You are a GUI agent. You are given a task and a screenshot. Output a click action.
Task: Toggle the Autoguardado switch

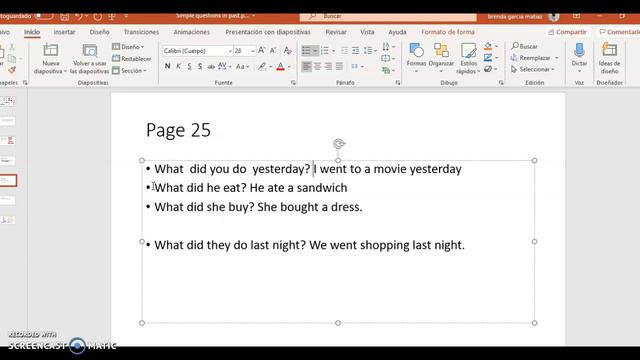click(x=44, y=16)
